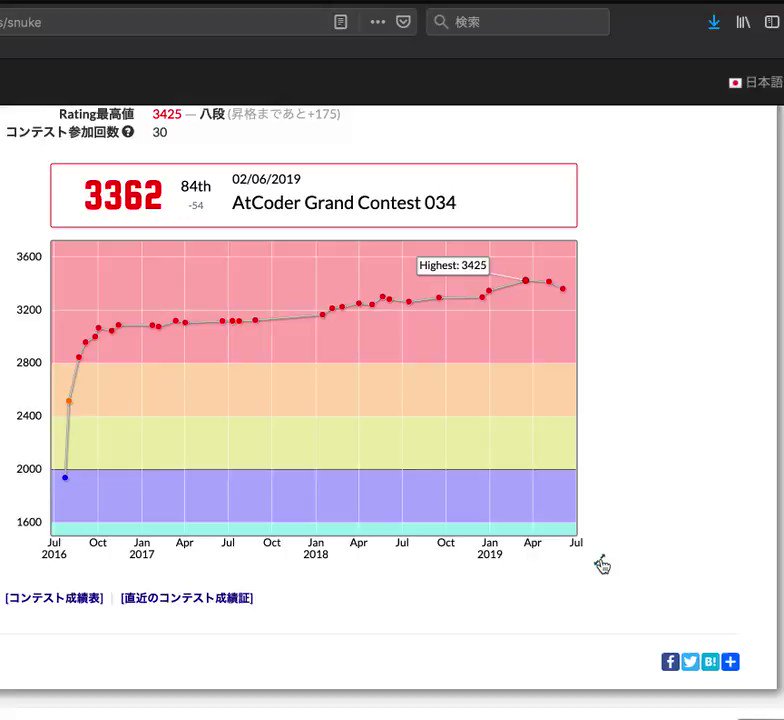
Task: Open more share options plus icon
Action: click(730, 662)
